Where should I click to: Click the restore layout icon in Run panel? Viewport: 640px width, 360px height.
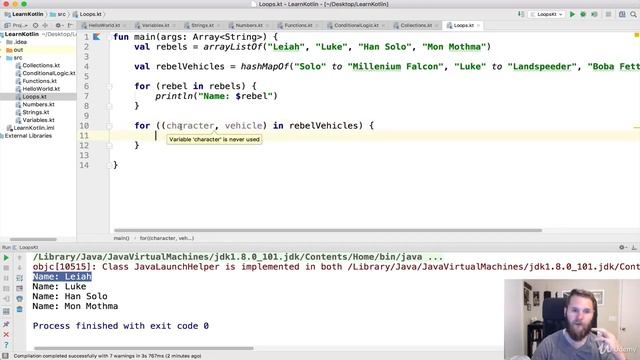click(6, 311)
